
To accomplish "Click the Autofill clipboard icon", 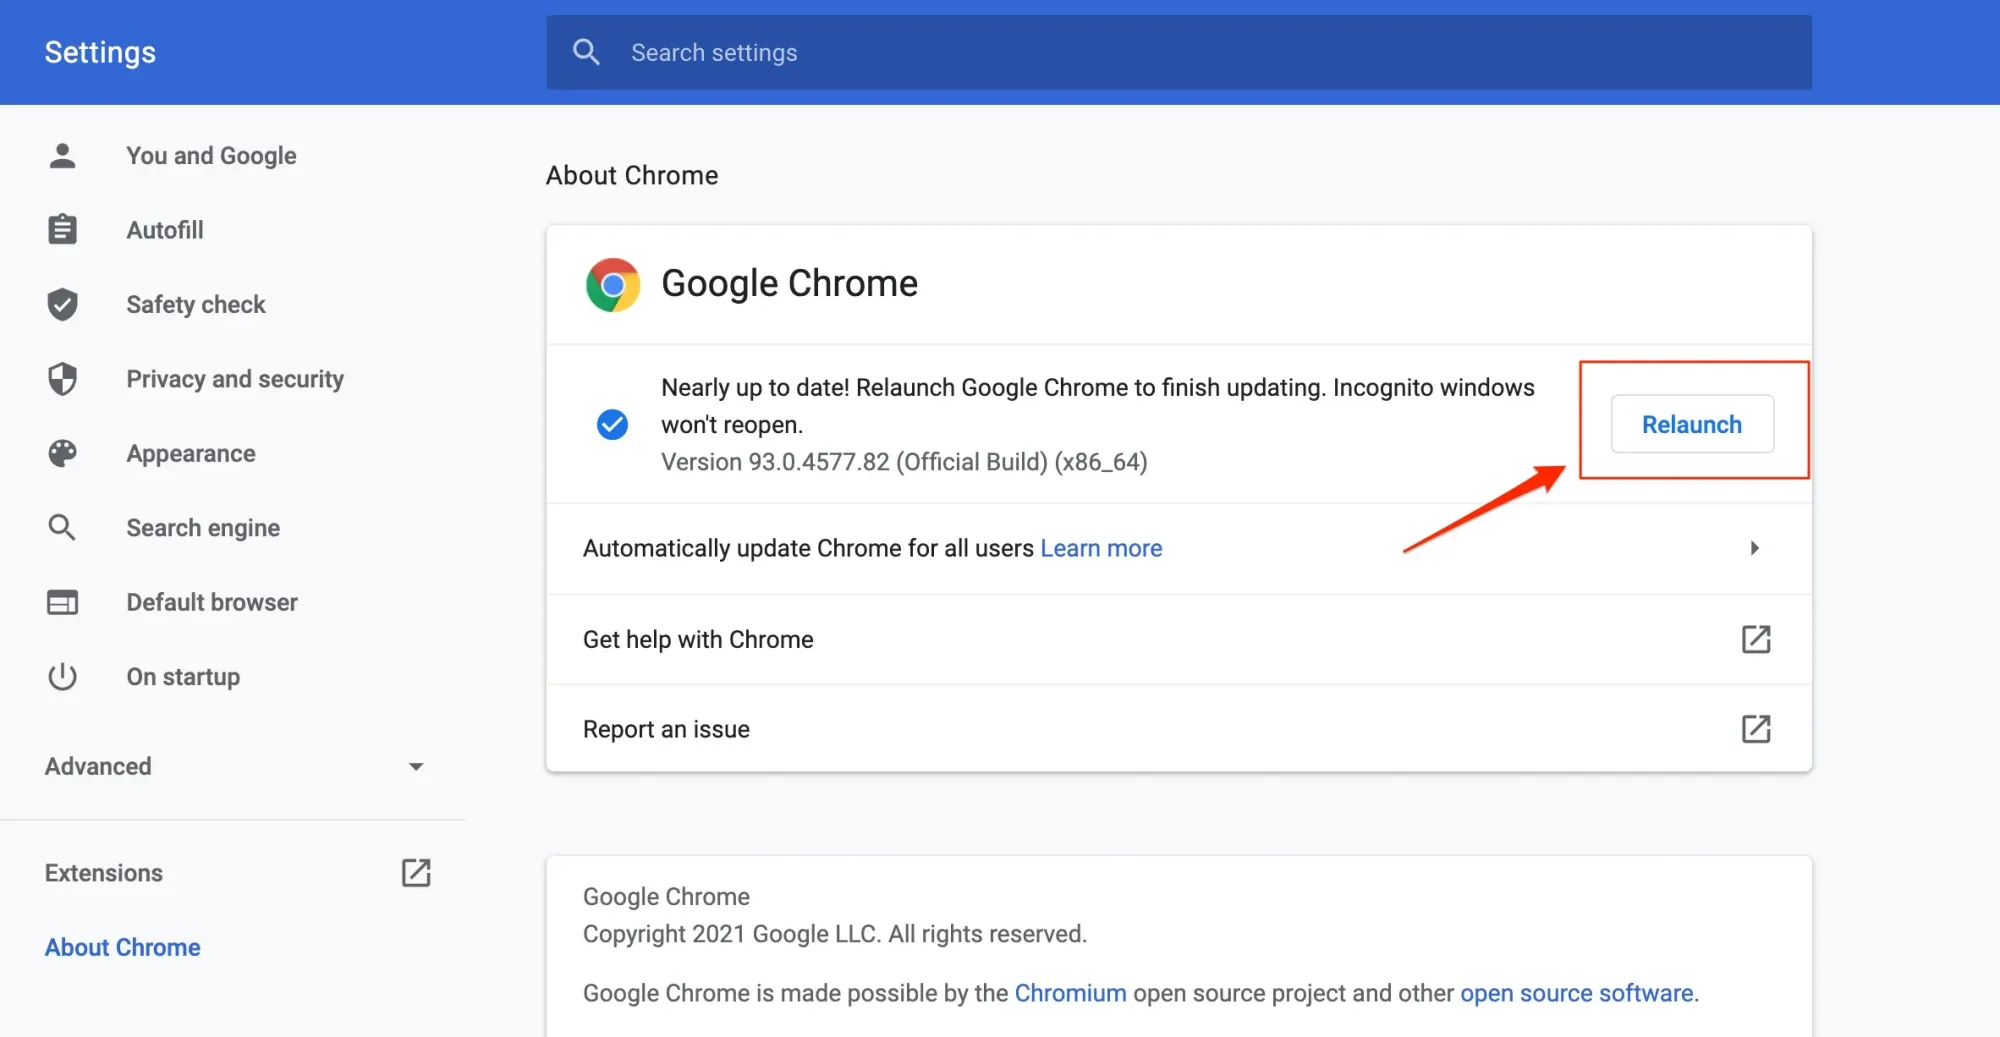I will pos(62,229).
